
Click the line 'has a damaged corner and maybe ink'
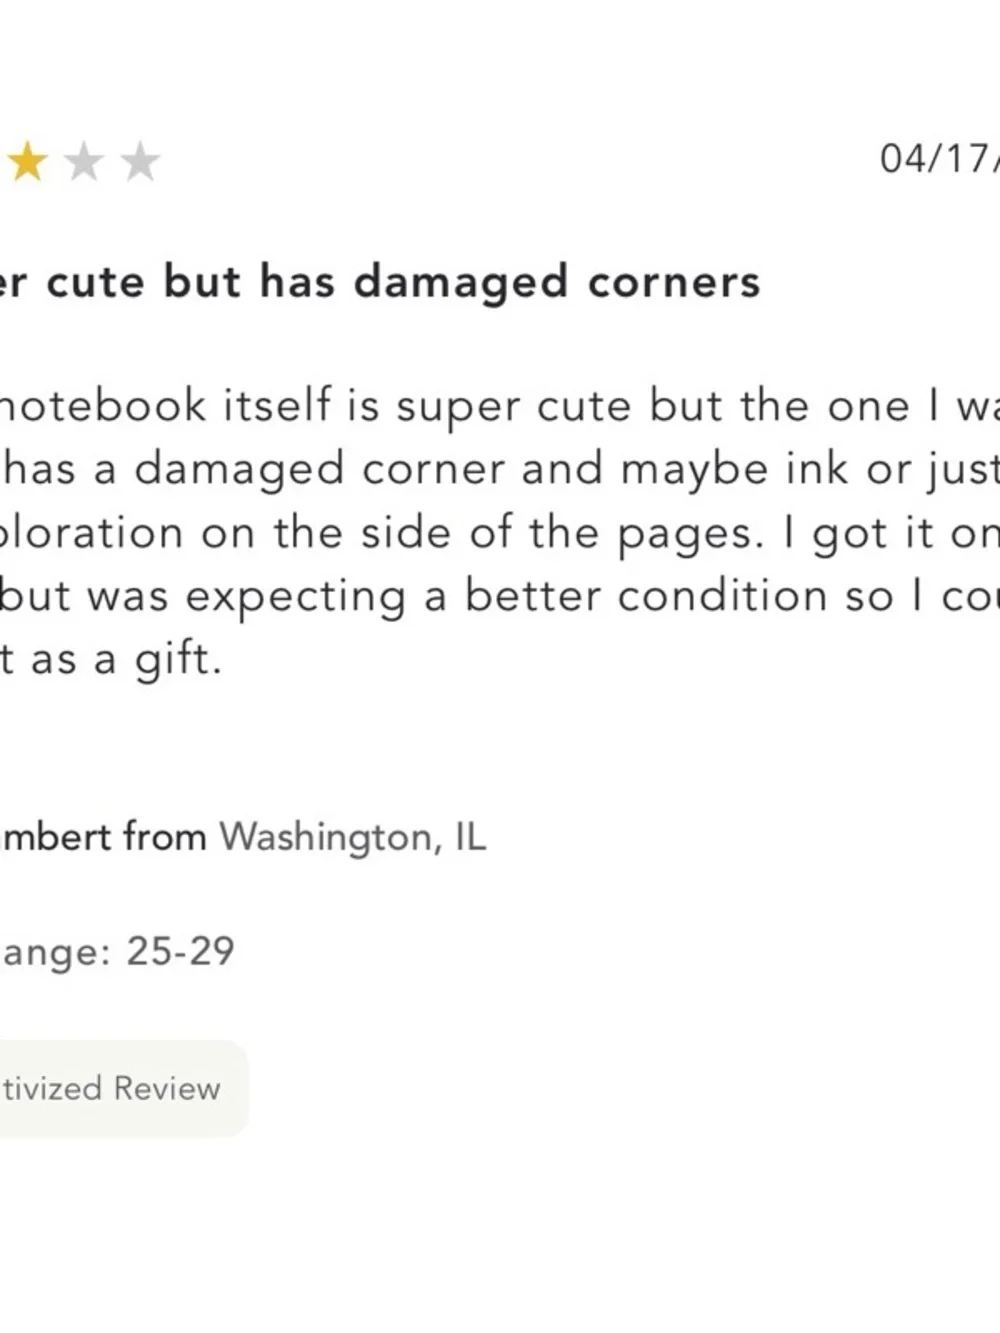tap(500, 470)
